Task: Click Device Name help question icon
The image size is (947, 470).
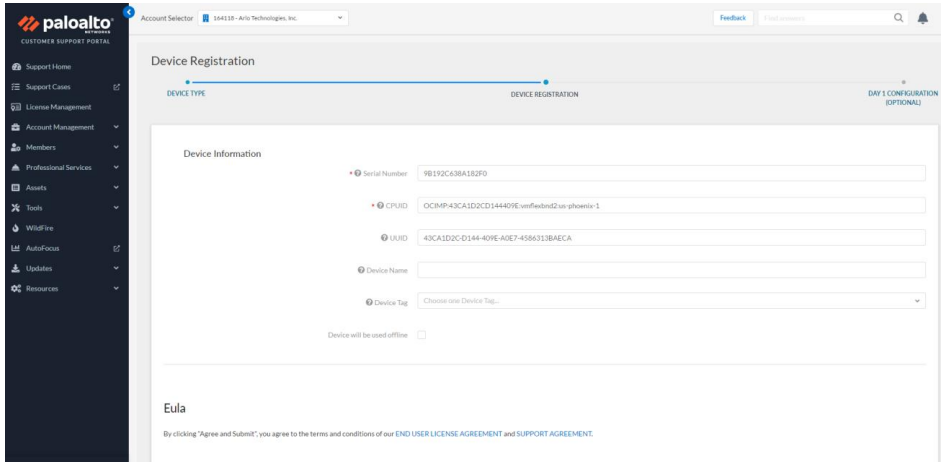Action: [361, 270]
